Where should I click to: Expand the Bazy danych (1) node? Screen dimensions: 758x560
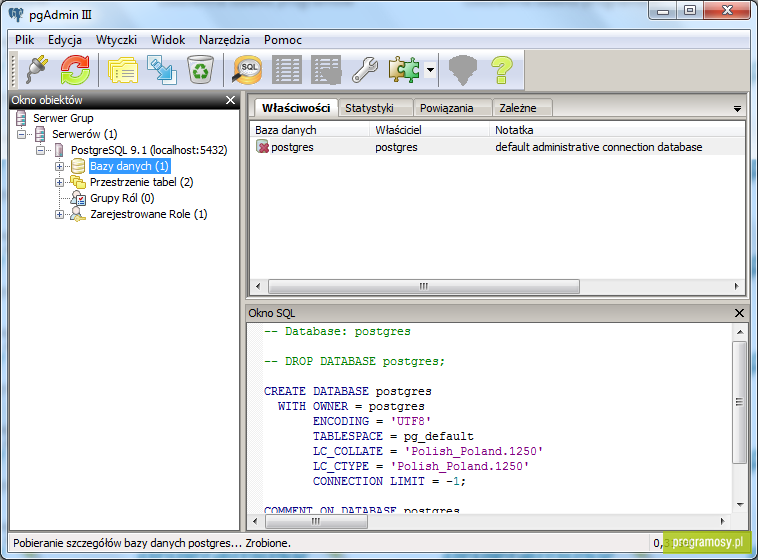point(59,166)
